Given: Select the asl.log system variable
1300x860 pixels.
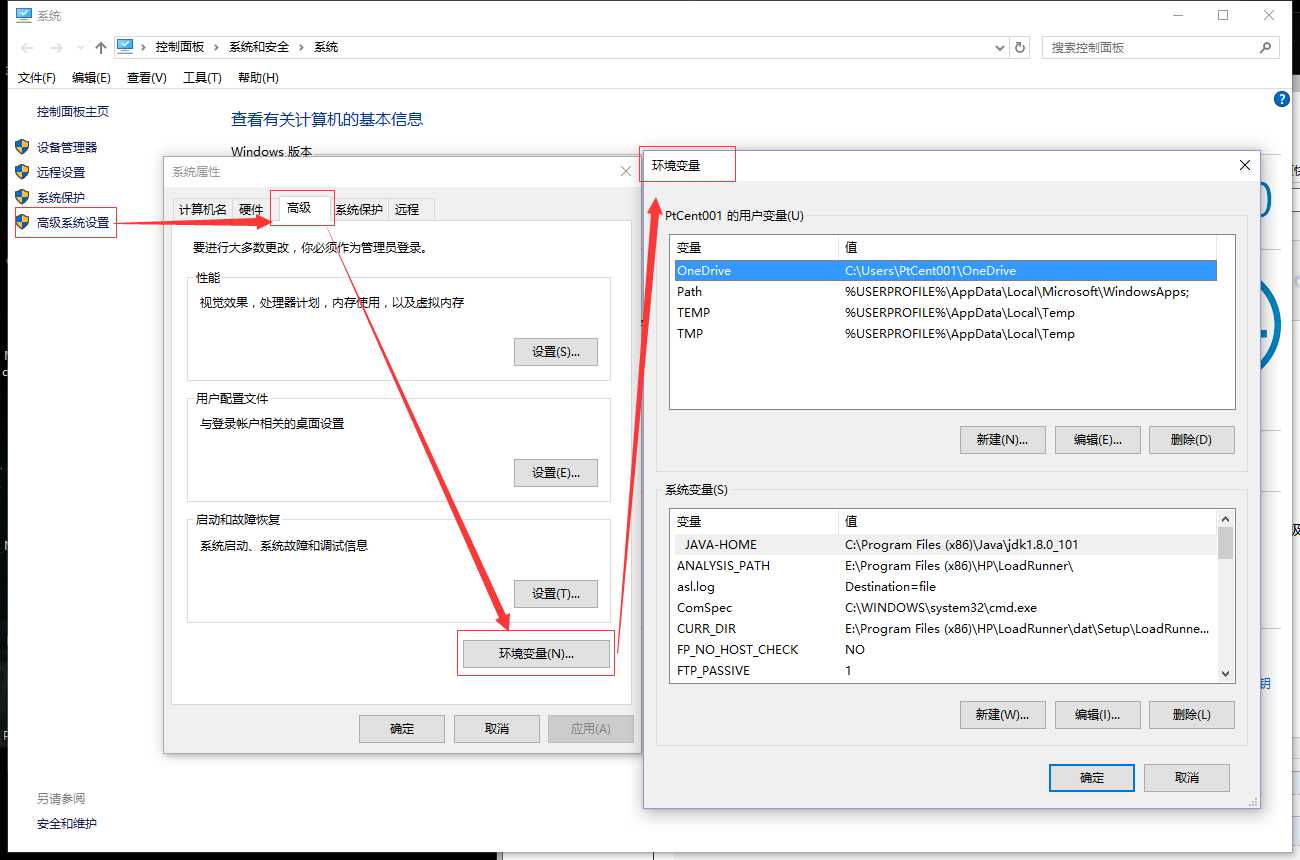Looking at the screenshot, I should [944, 587].
